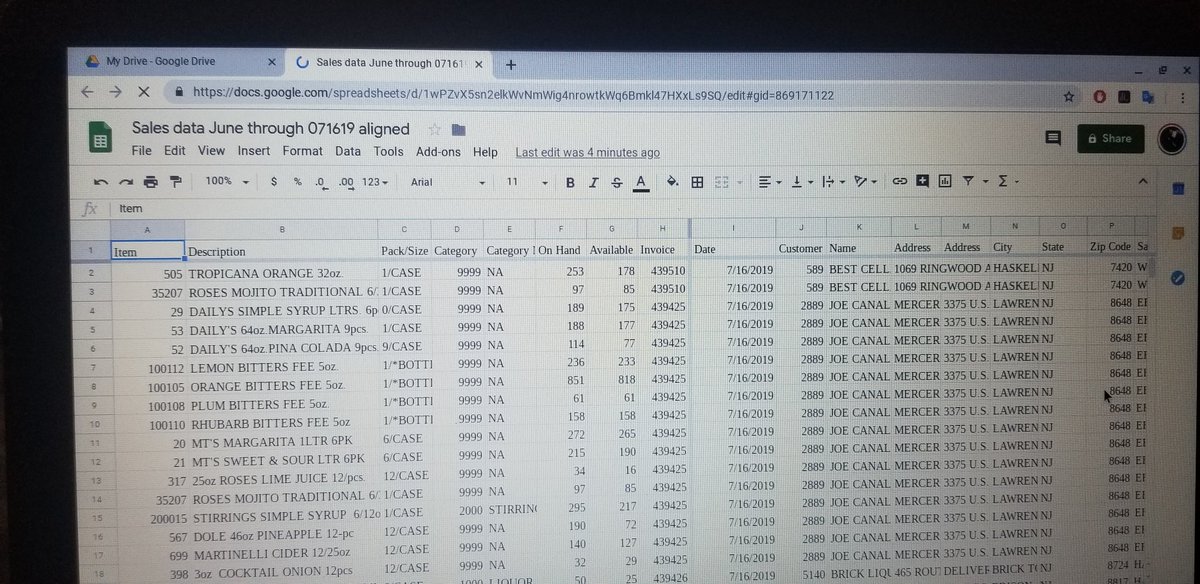Insert a chart
The image size is (1200, 584).
pyautogui.click(x=944, y=181)
